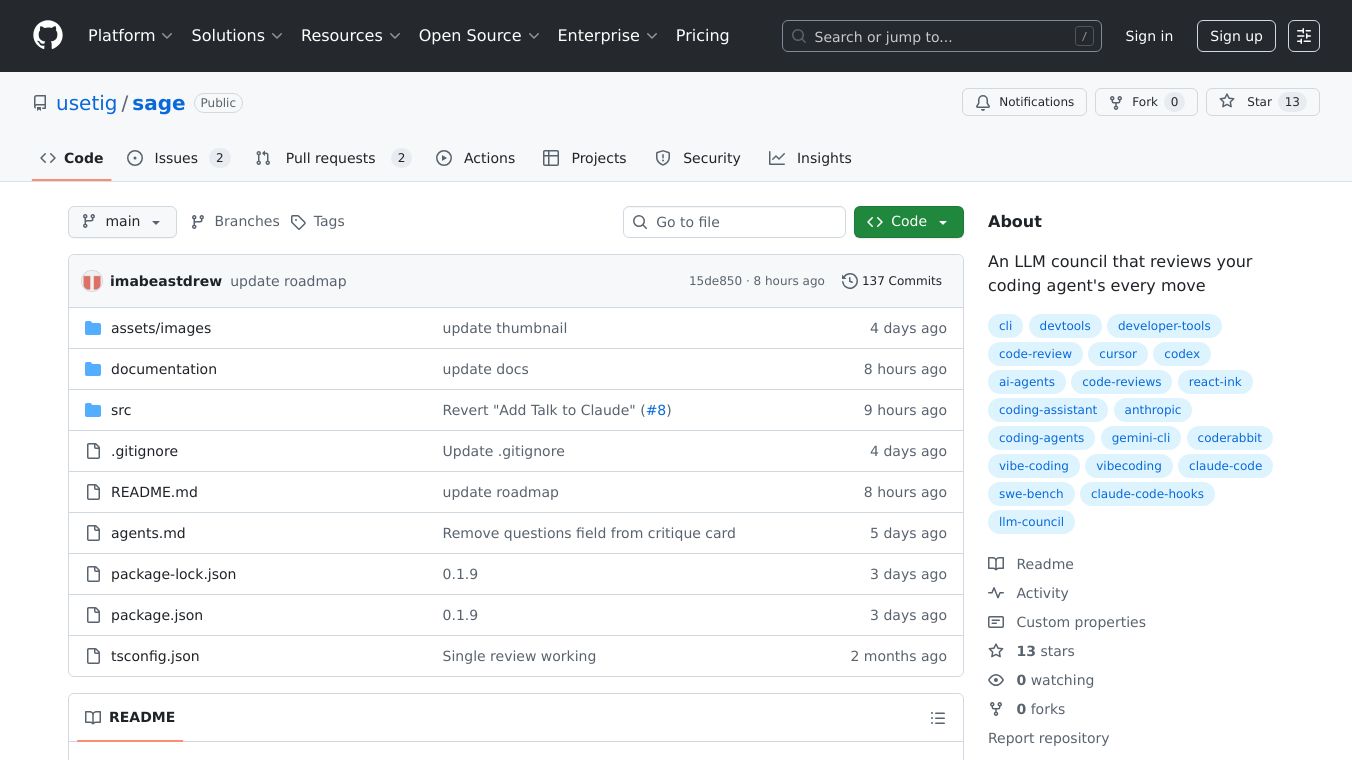Image resolution: width=1352 pixels, height=760 pixels.
Task: Open the src folder
Action: [121, 410]
